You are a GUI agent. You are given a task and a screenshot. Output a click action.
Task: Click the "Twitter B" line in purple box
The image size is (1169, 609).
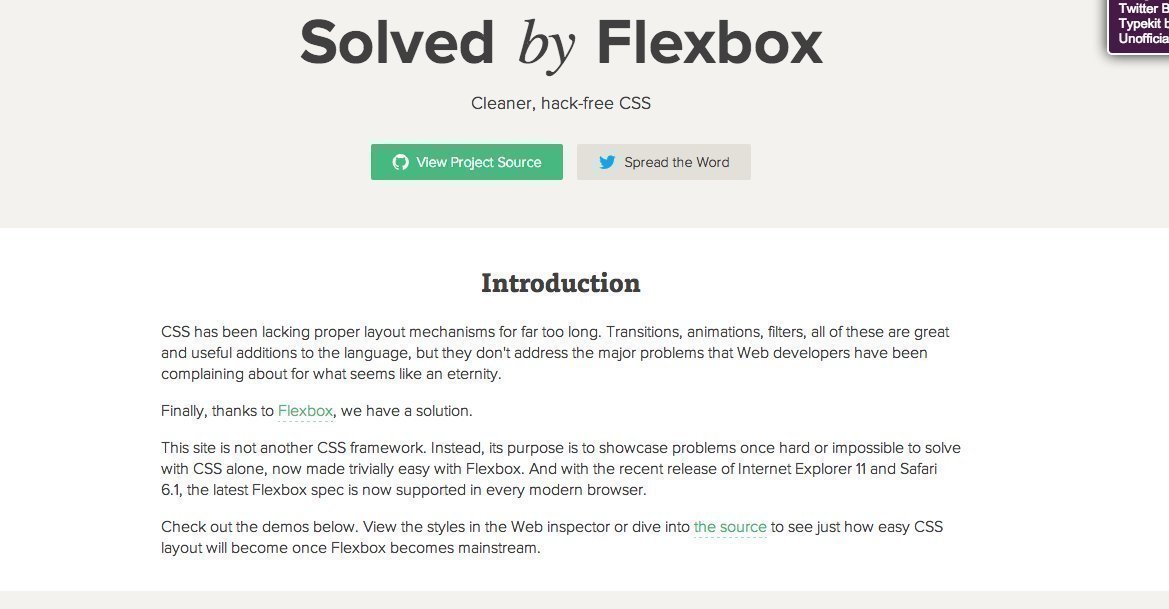1143,9
